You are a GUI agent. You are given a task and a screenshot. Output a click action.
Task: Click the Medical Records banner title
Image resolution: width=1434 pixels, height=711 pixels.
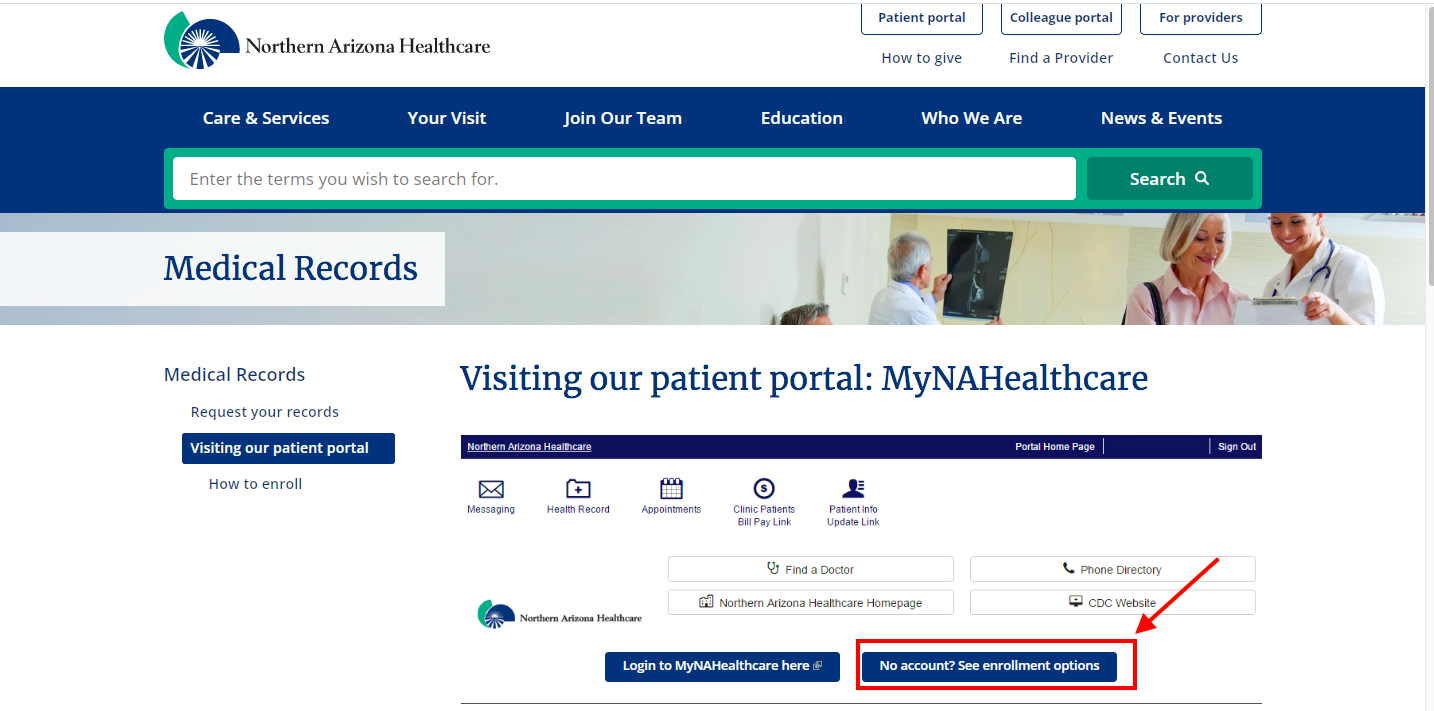[291, 268]
